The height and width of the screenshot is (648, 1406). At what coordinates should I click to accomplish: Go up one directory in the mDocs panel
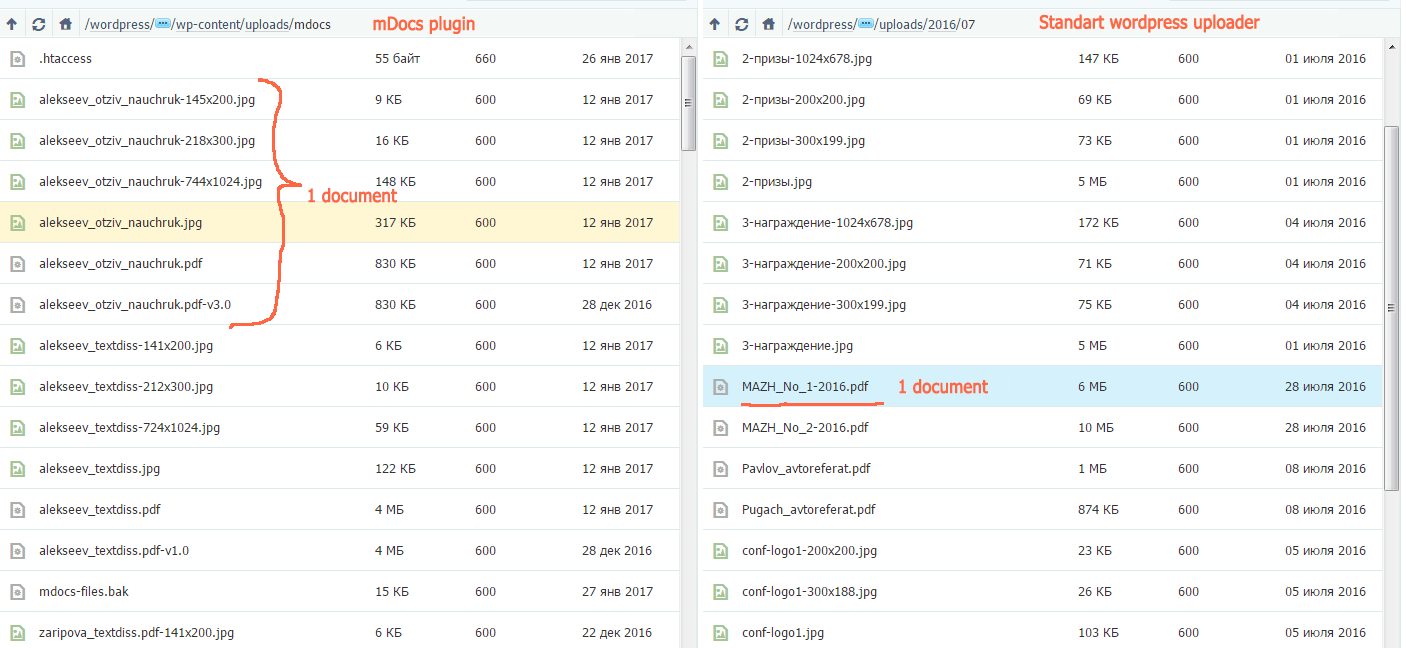click(12, 23)
